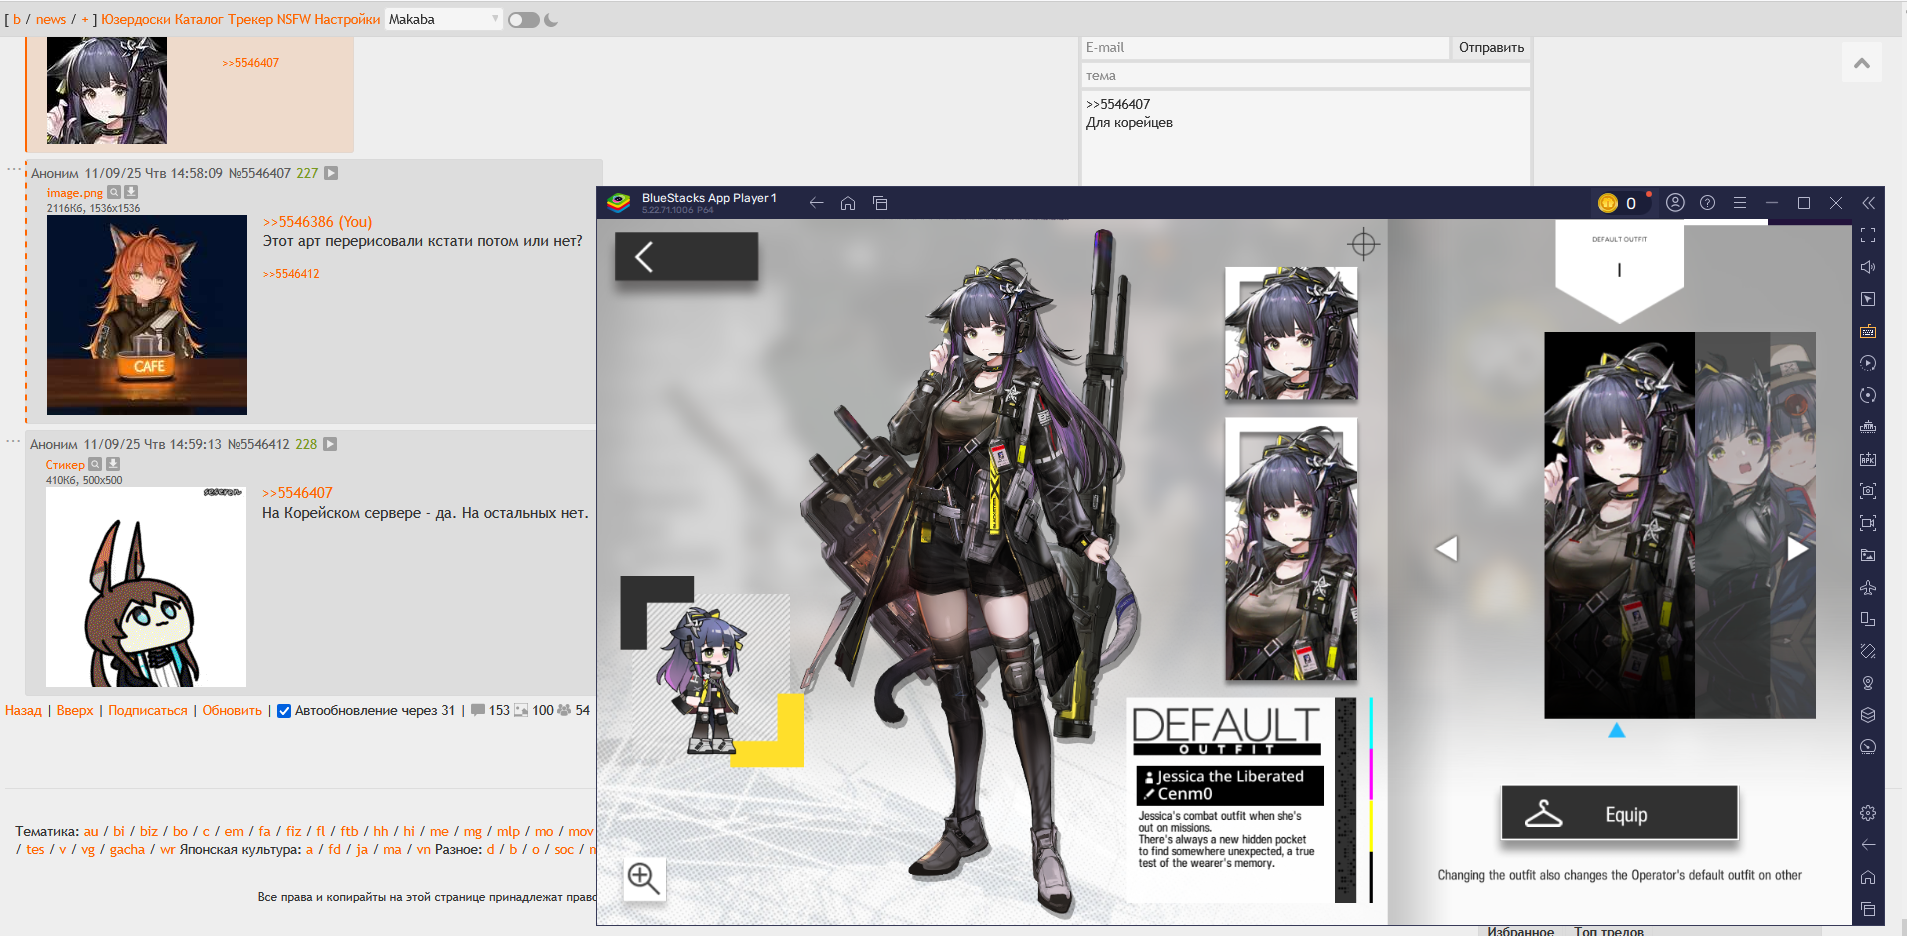Toggle the Автообновление checkbox

coord(284,711)
